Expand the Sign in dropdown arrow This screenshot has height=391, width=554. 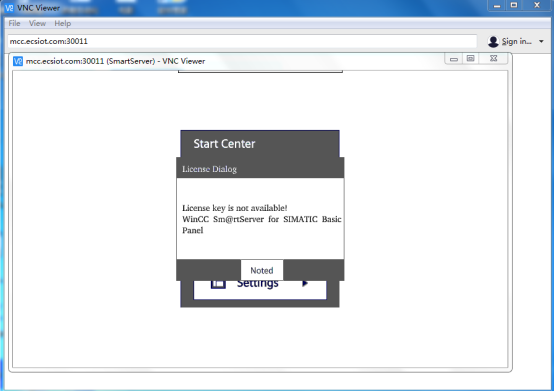coord(541,42)
